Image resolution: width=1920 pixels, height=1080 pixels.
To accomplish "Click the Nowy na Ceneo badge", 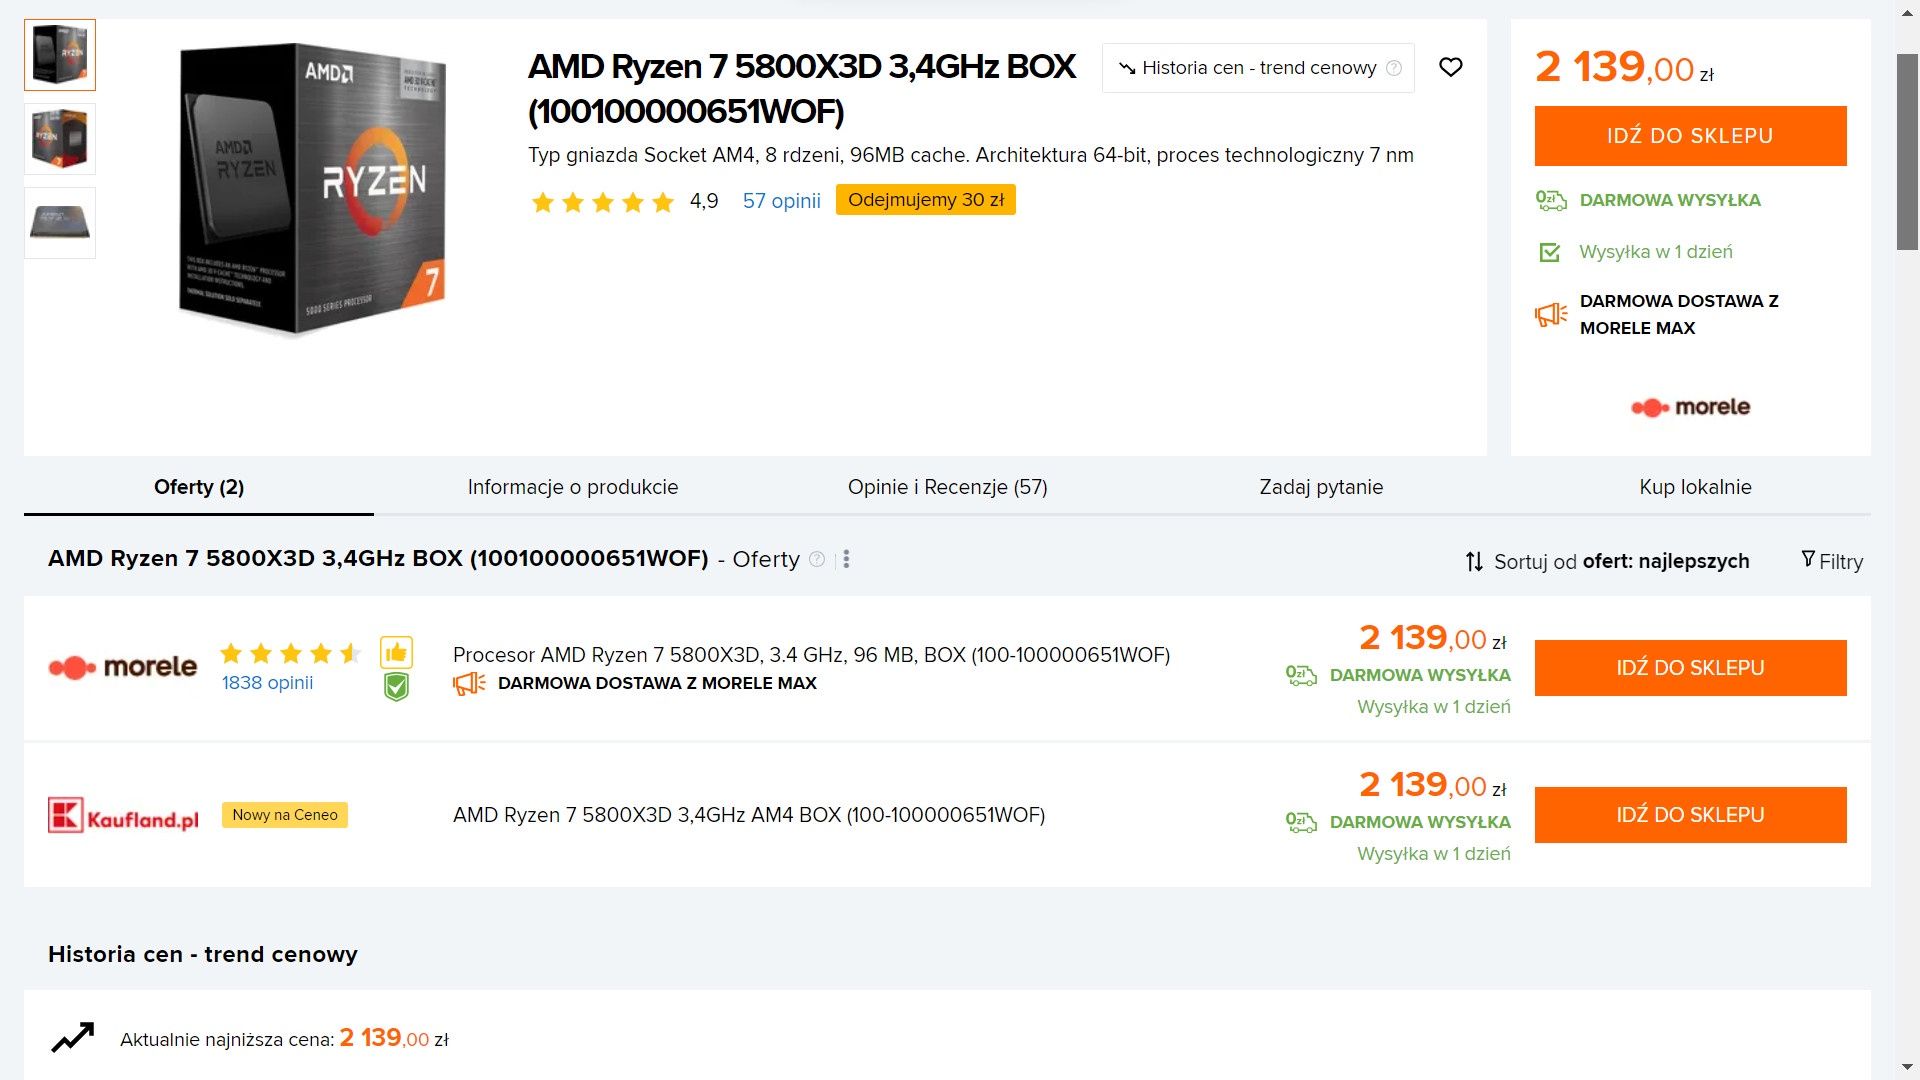I will pos(285,815).
